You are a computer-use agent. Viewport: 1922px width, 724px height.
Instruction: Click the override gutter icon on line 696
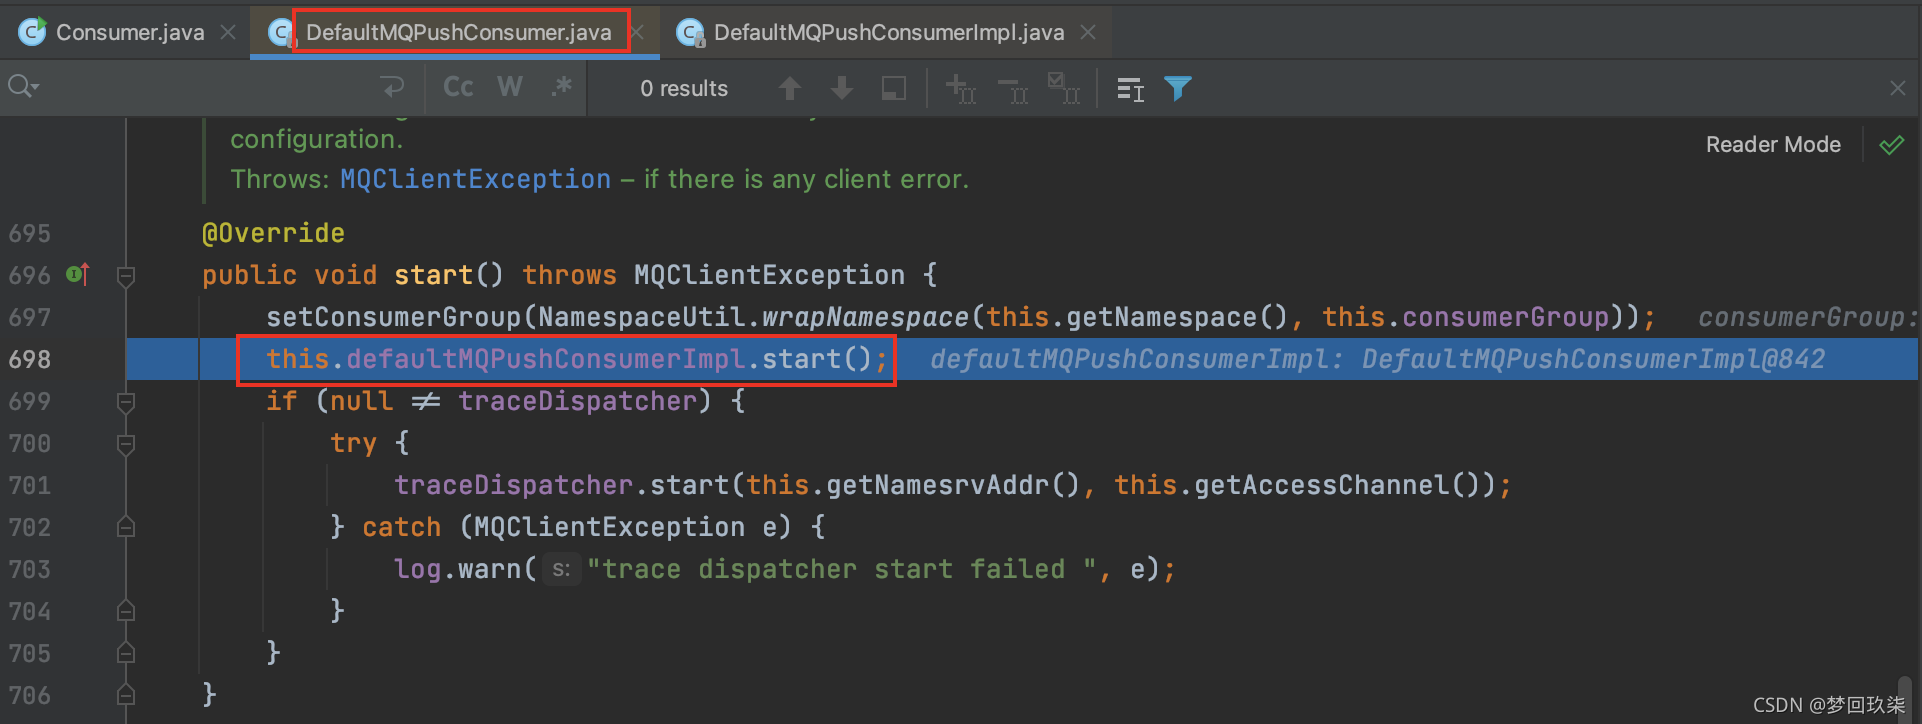pyautogui.click(x=78, y=275)
